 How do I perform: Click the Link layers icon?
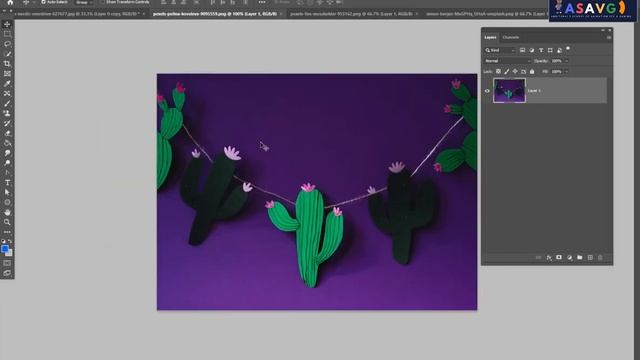pyautogui.click(x=538, y=258)
